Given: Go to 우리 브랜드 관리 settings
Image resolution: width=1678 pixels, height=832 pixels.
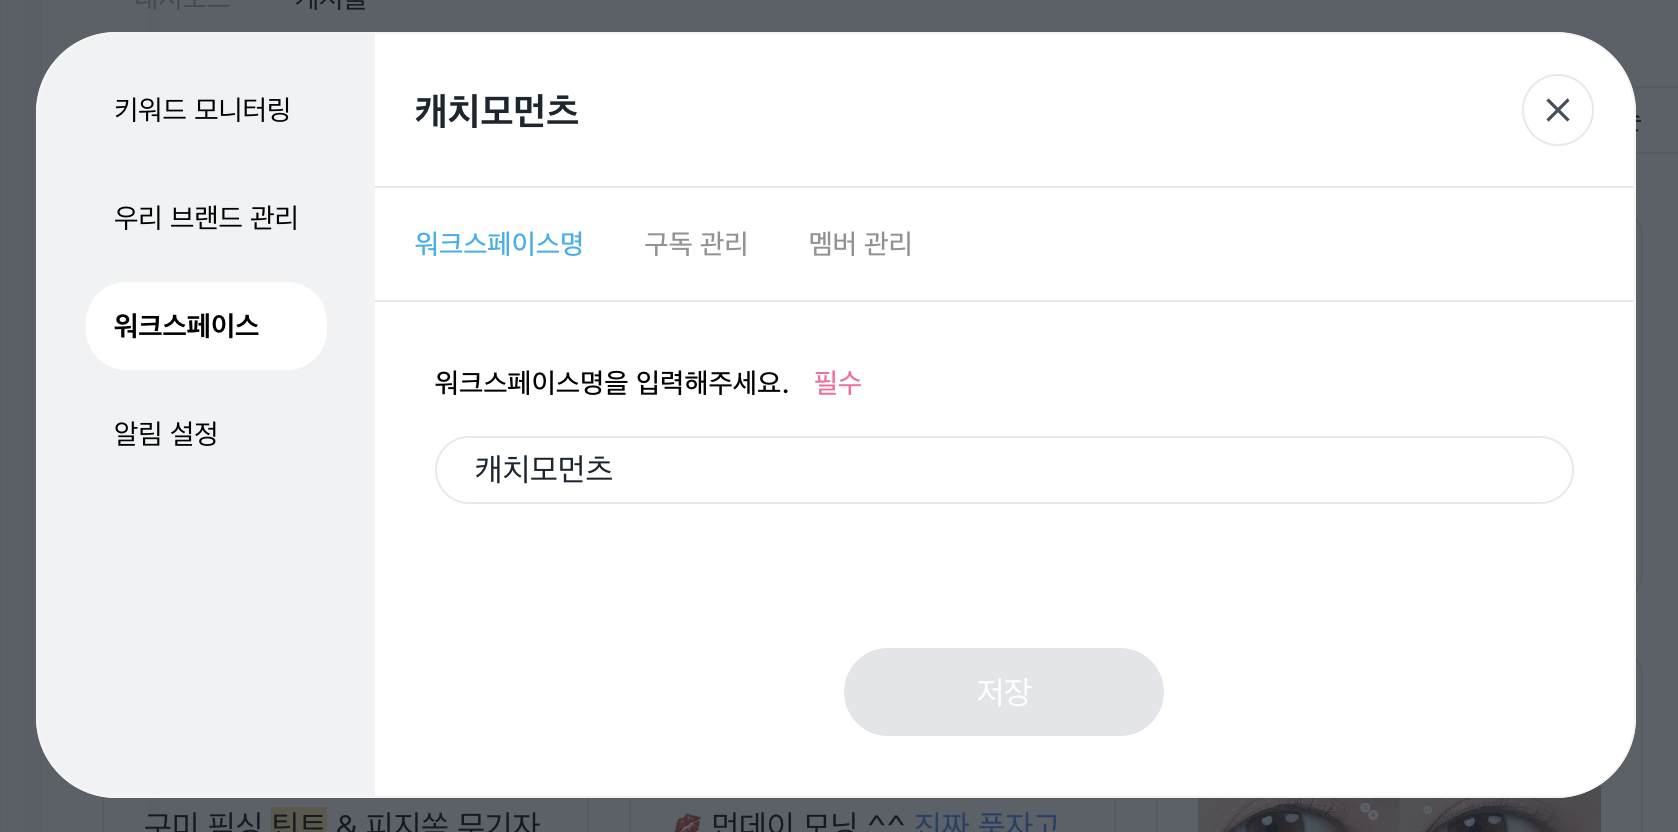Looking at the screenshot, I should pos(206,217).
